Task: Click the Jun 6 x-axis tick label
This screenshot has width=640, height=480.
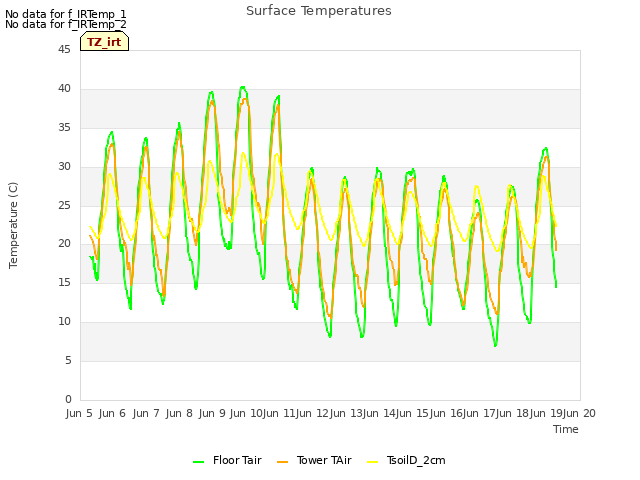Action: 112,413
